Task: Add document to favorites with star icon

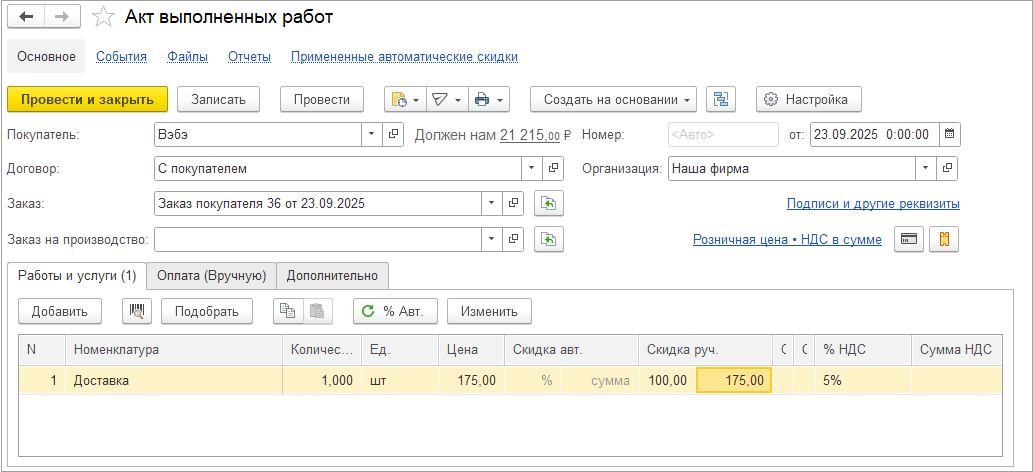Action: click(x=103, y=17)
